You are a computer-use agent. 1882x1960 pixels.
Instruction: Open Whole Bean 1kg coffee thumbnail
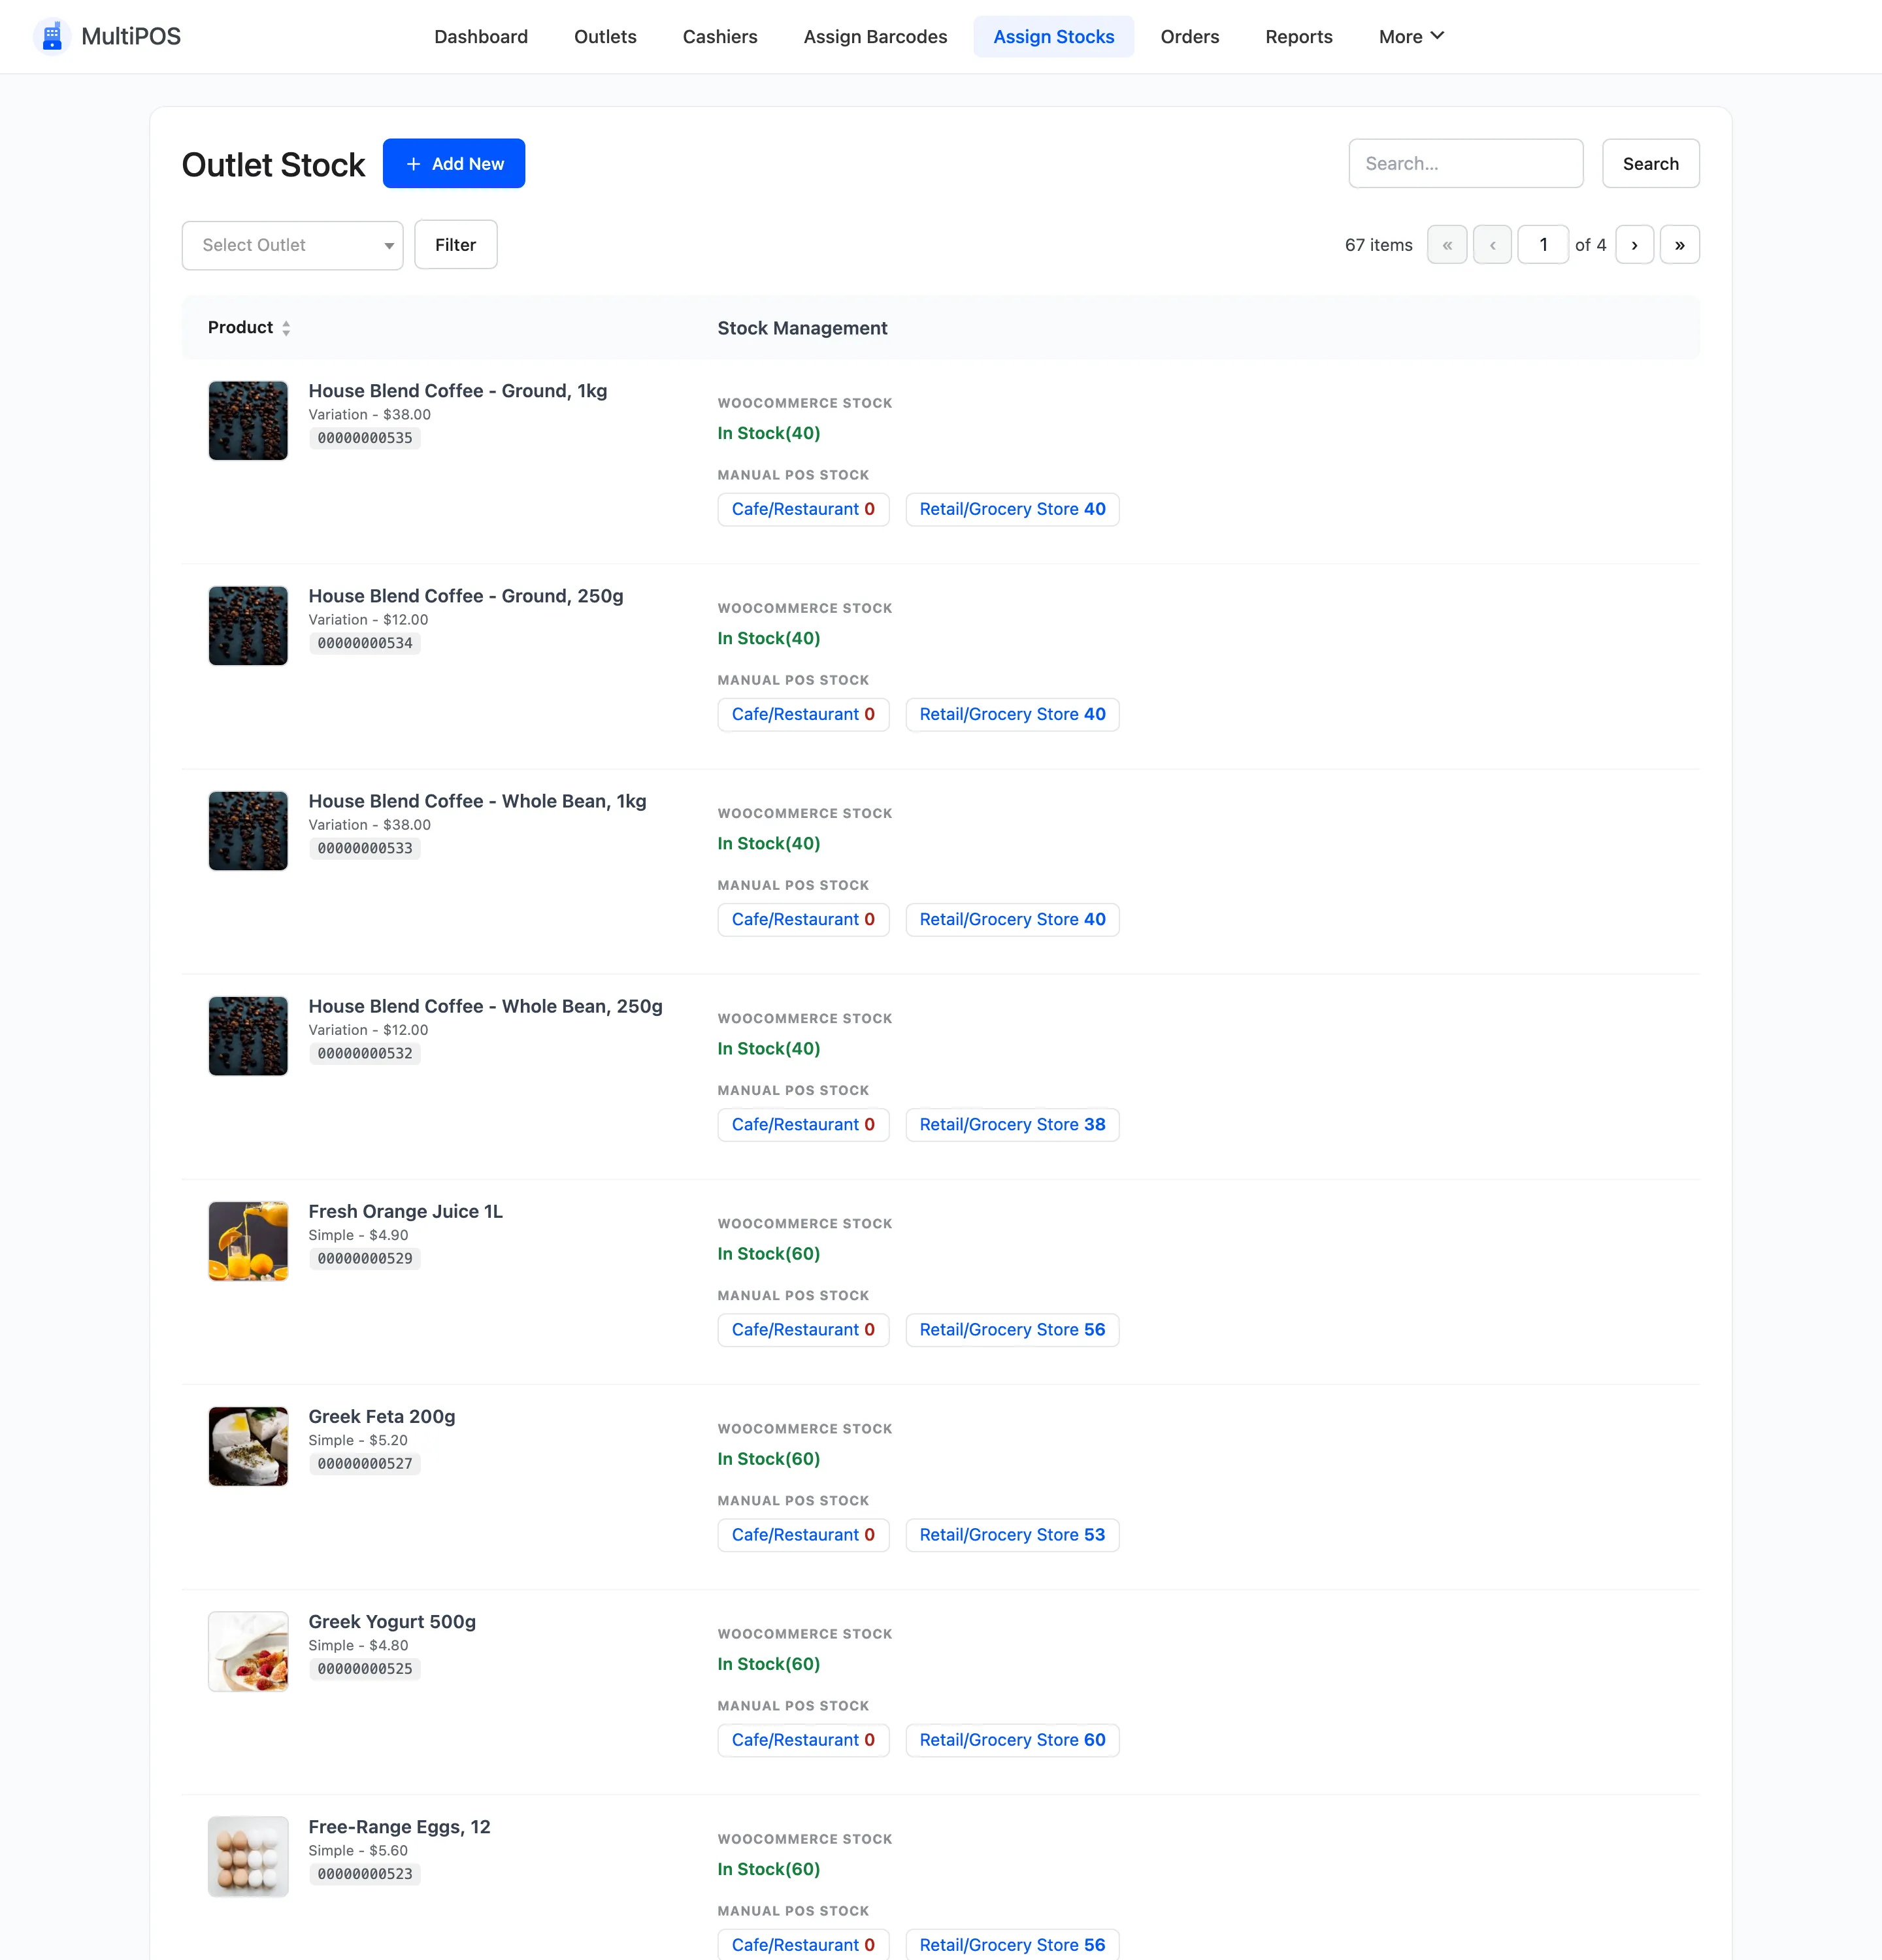(248, 831)
